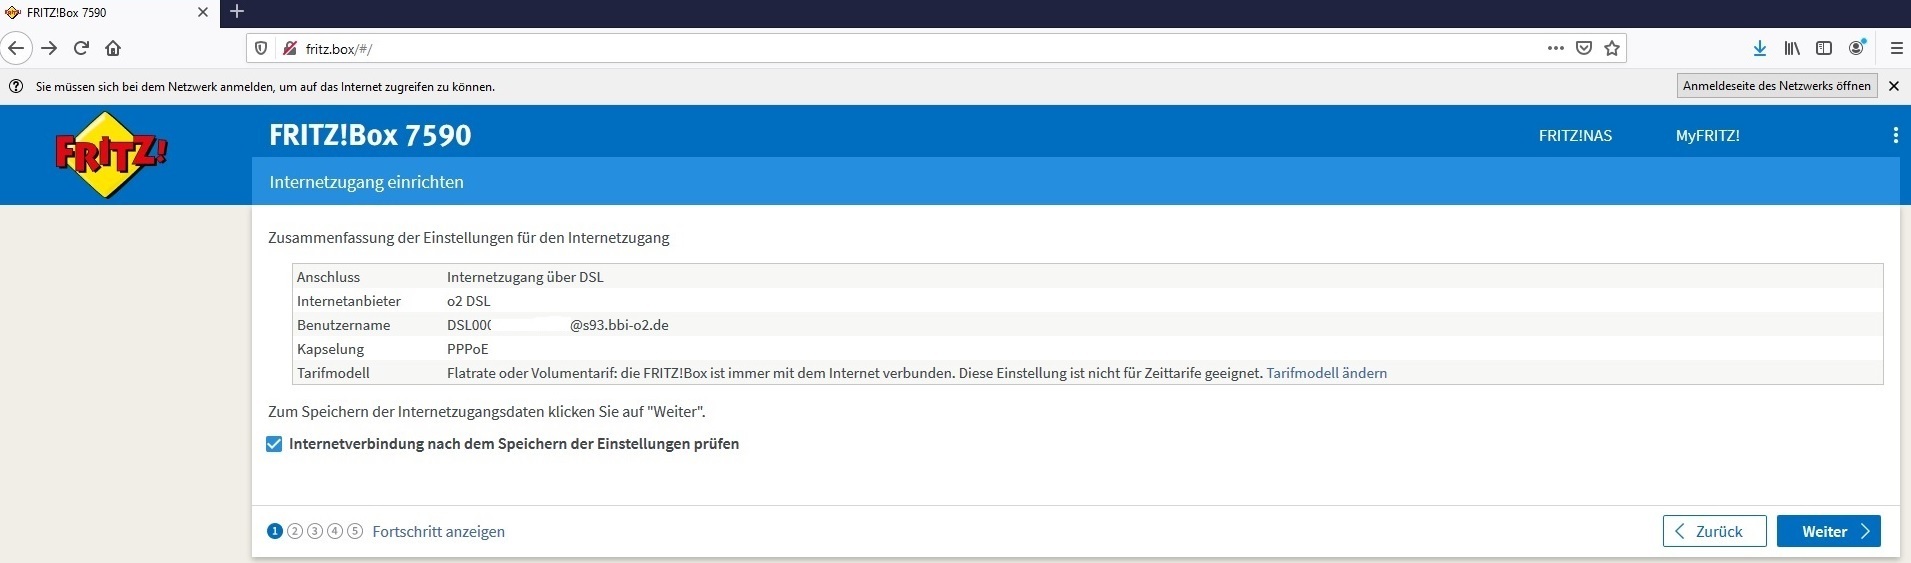Show the insecure connection padlock info
This screenshot has height=563, width=1911.
coord(290,48)
